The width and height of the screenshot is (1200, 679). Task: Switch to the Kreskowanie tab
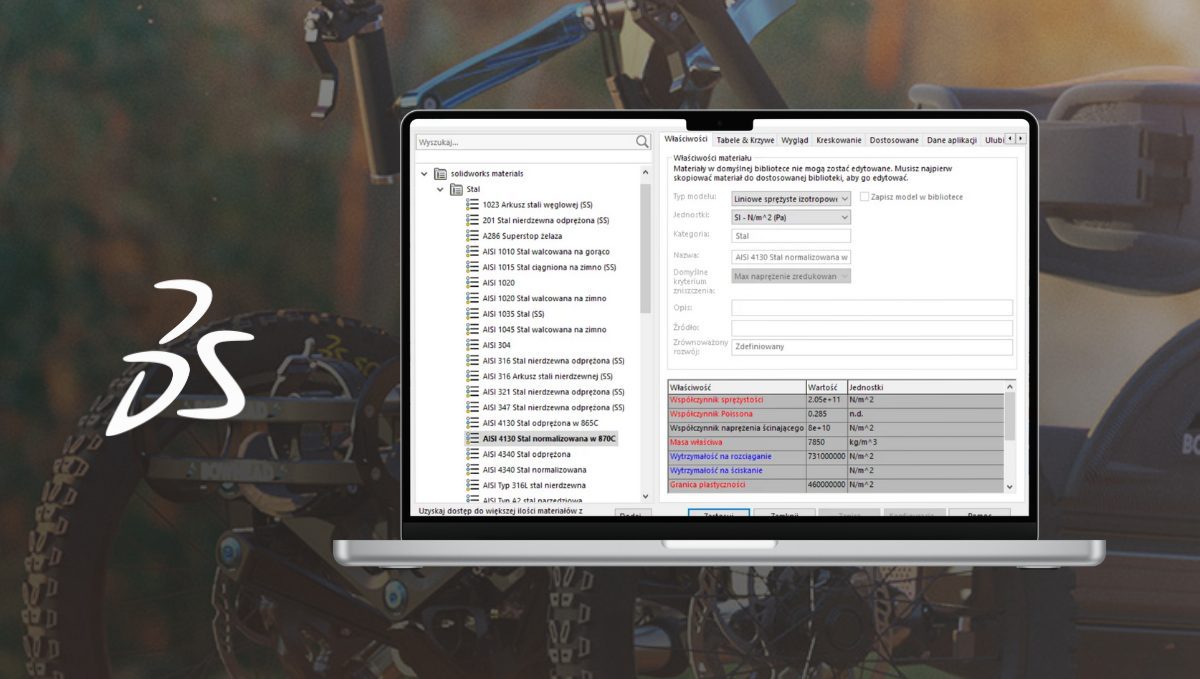click(838, 141)
